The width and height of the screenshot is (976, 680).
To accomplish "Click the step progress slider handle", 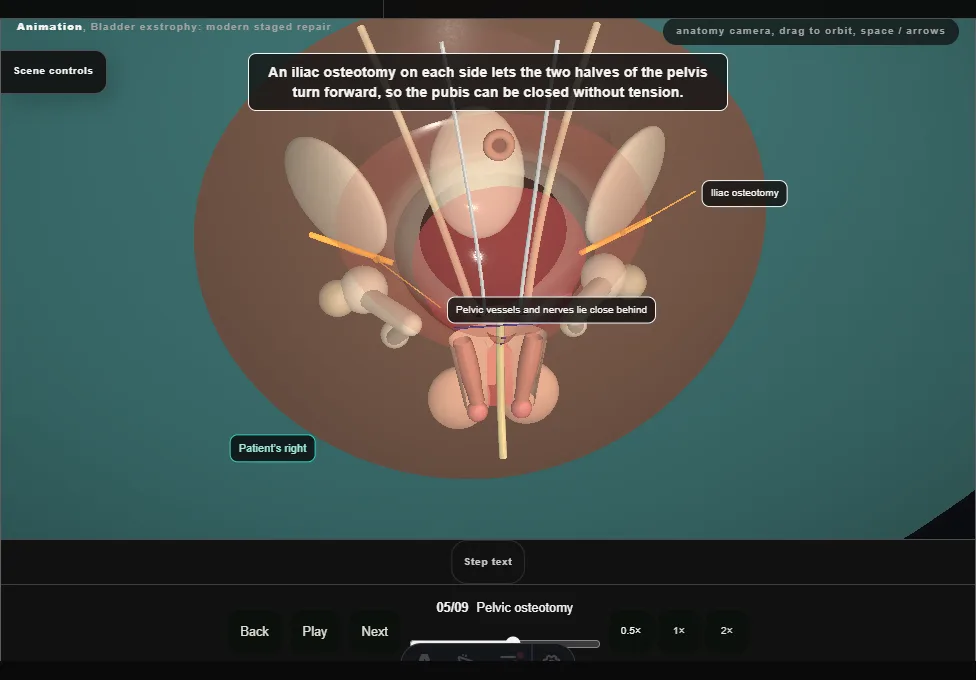I will coord(513,641).
